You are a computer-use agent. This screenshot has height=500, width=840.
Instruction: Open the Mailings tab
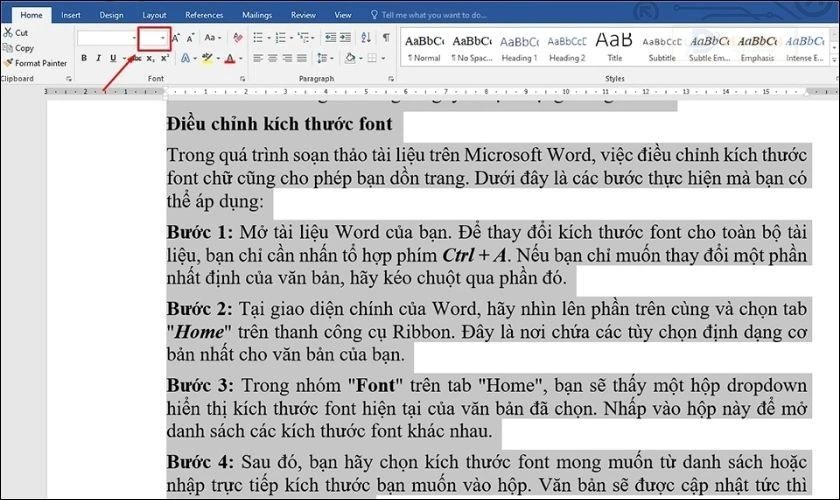[x=257, y=15]
